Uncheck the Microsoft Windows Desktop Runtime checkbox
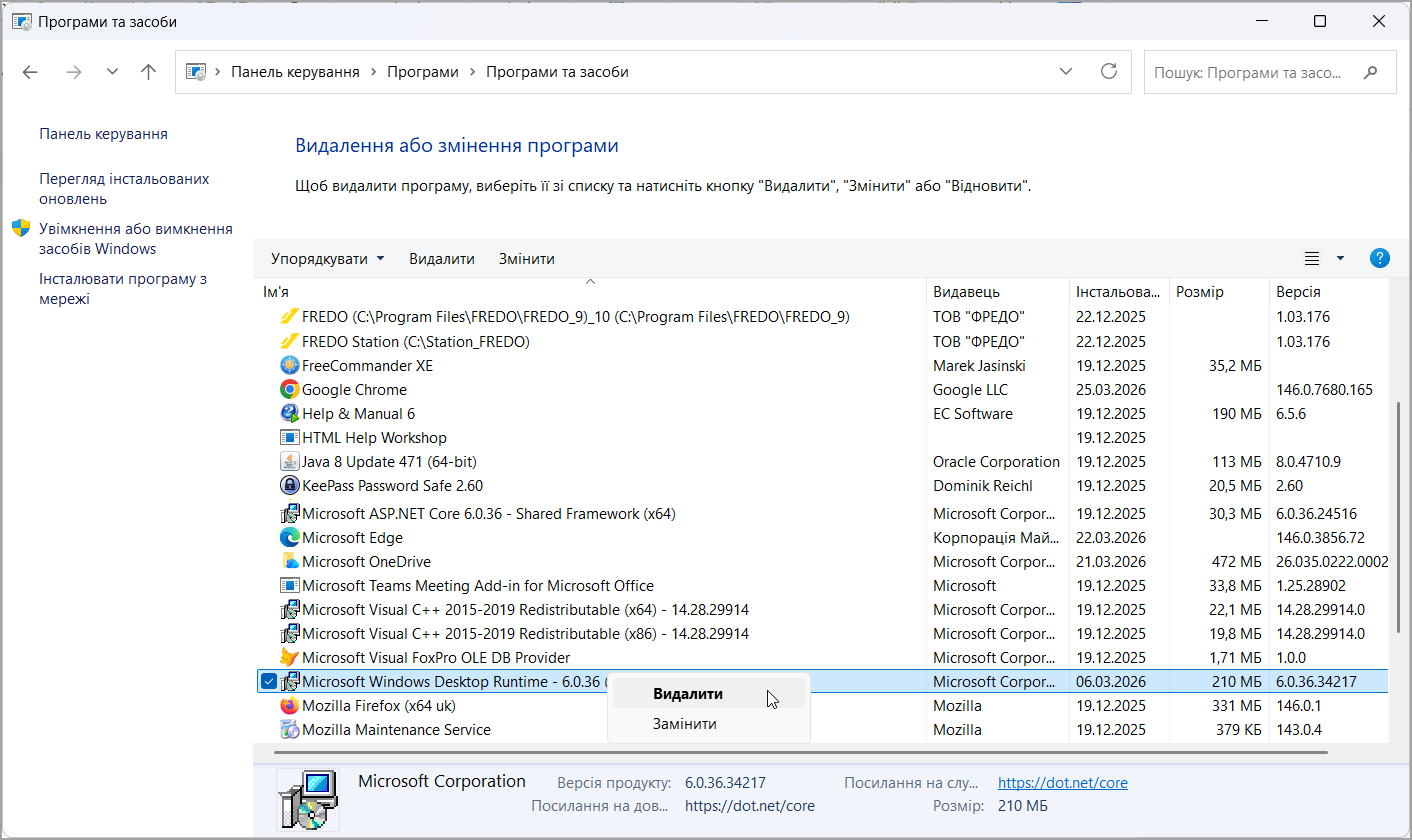Image resolution: width=1412 pixels, height=840 pixels. [268, 682]
